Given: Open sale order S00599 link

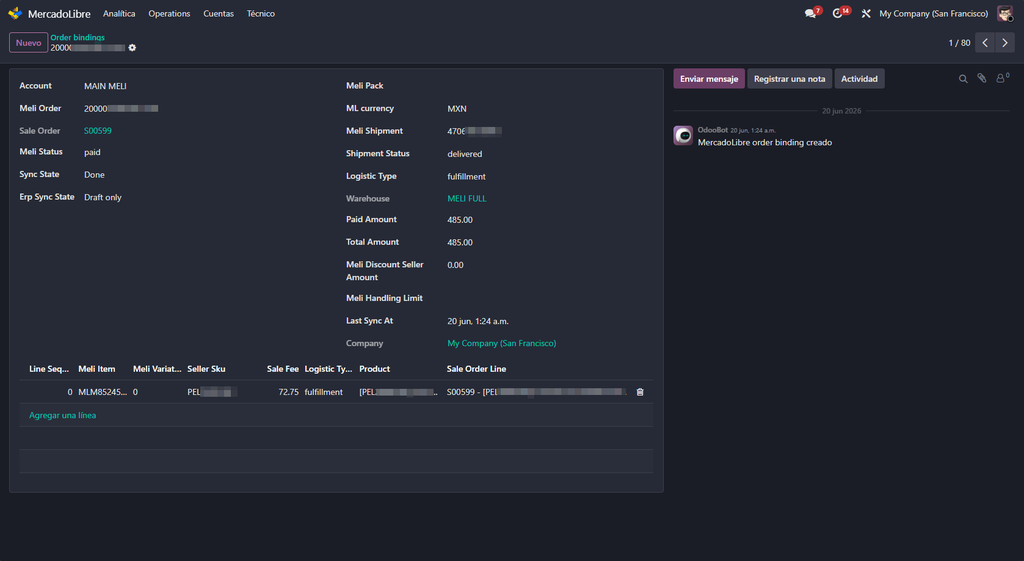Looking at the screenshot, I should 97,131.
